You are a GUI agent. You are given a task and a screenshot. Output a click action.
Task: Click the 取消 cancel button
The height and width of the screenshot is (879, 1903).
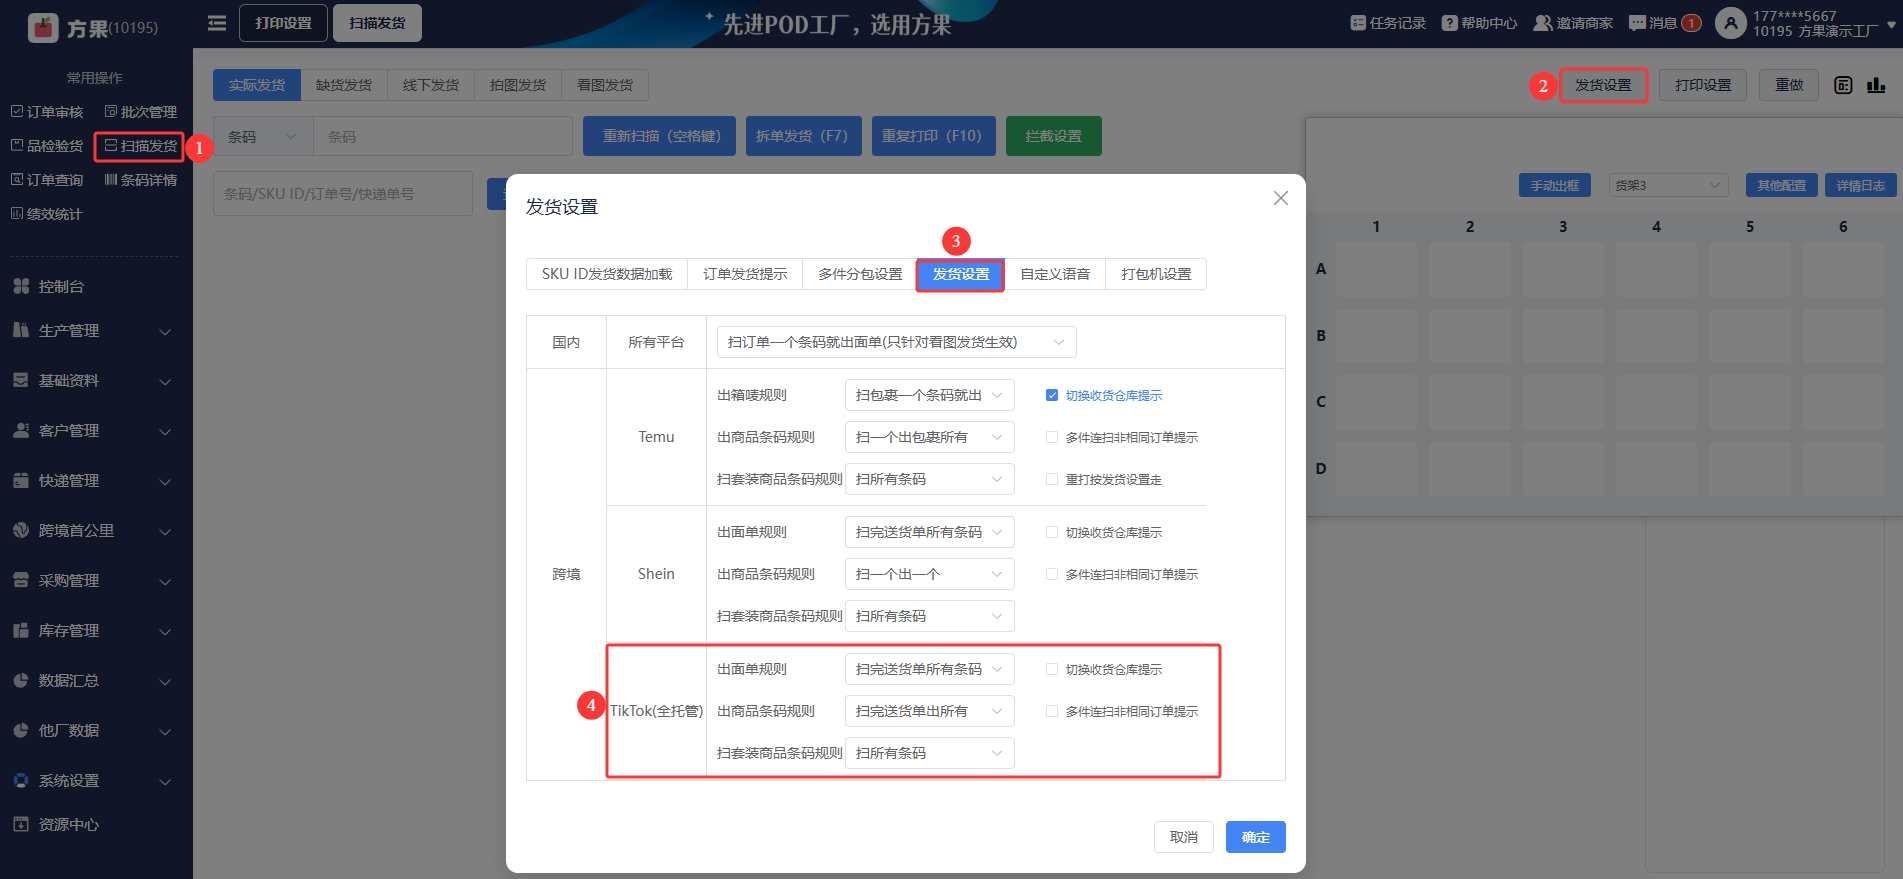tap(1183, 837)
